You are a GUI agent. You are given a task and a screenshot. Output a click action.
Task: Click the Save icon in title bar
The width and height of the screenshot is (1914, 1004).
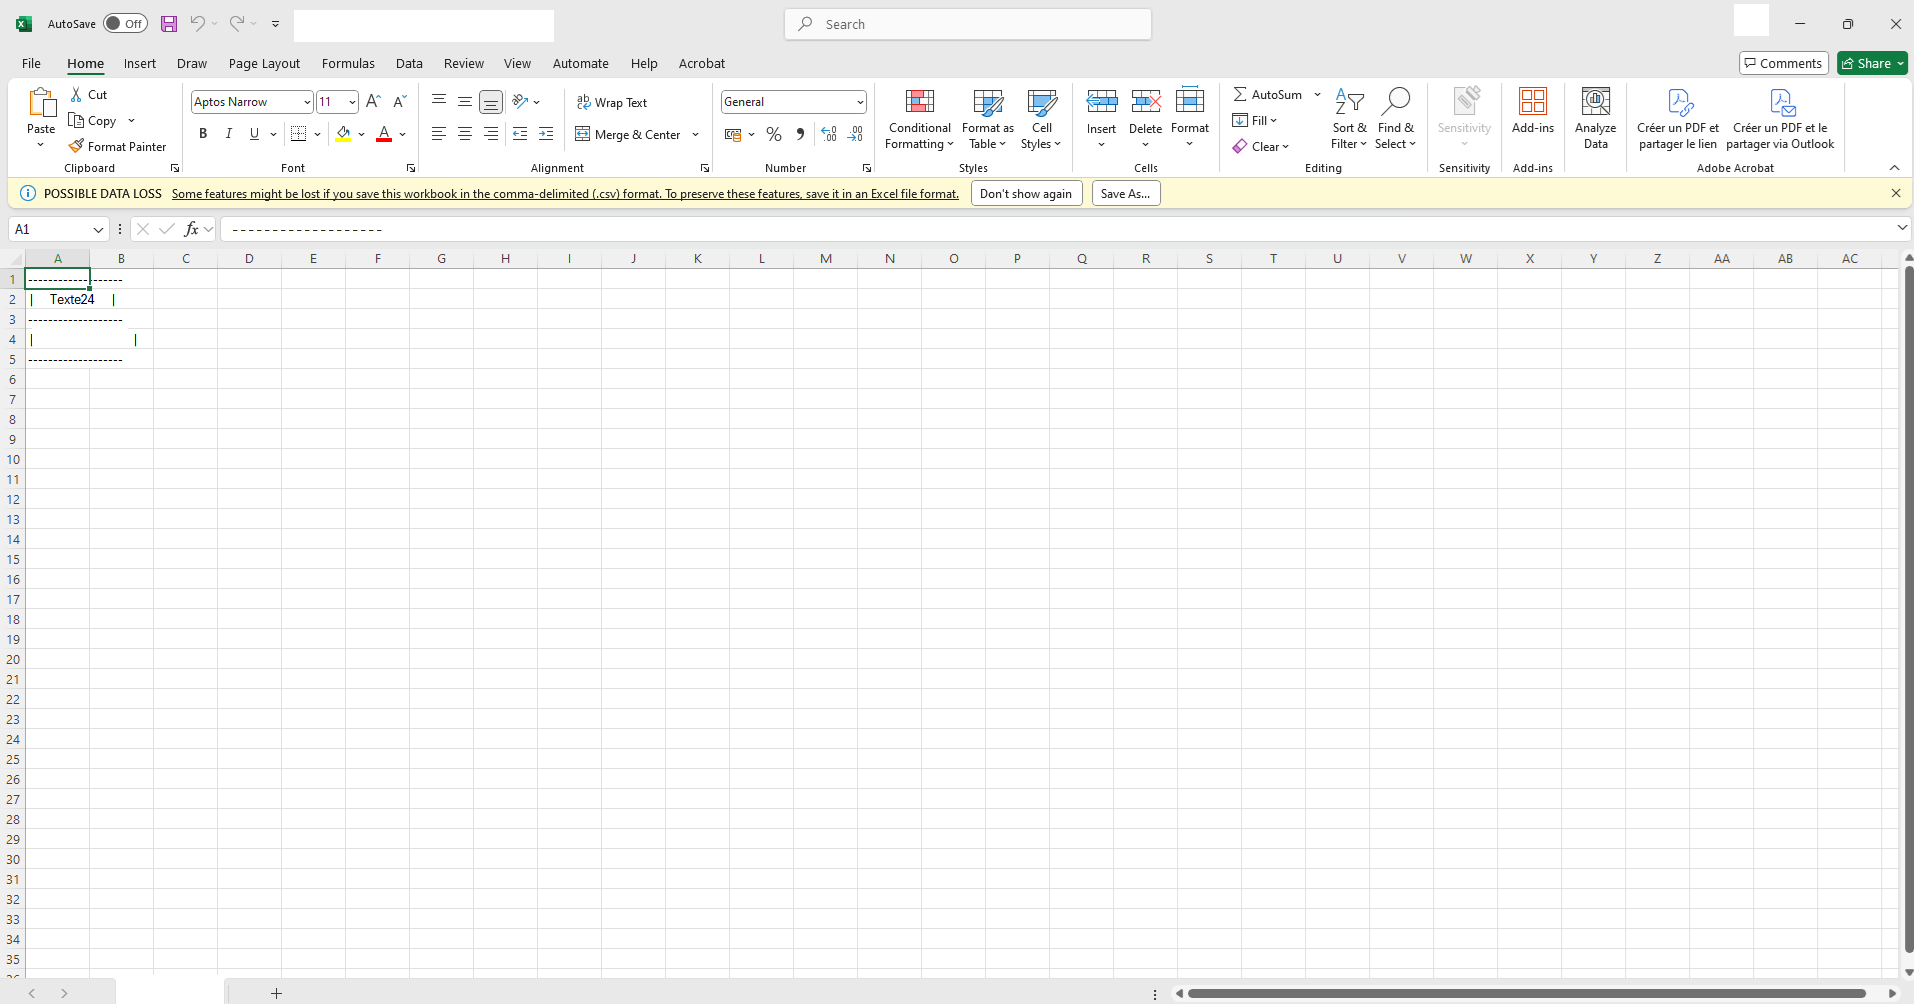(x=169, y=24)
